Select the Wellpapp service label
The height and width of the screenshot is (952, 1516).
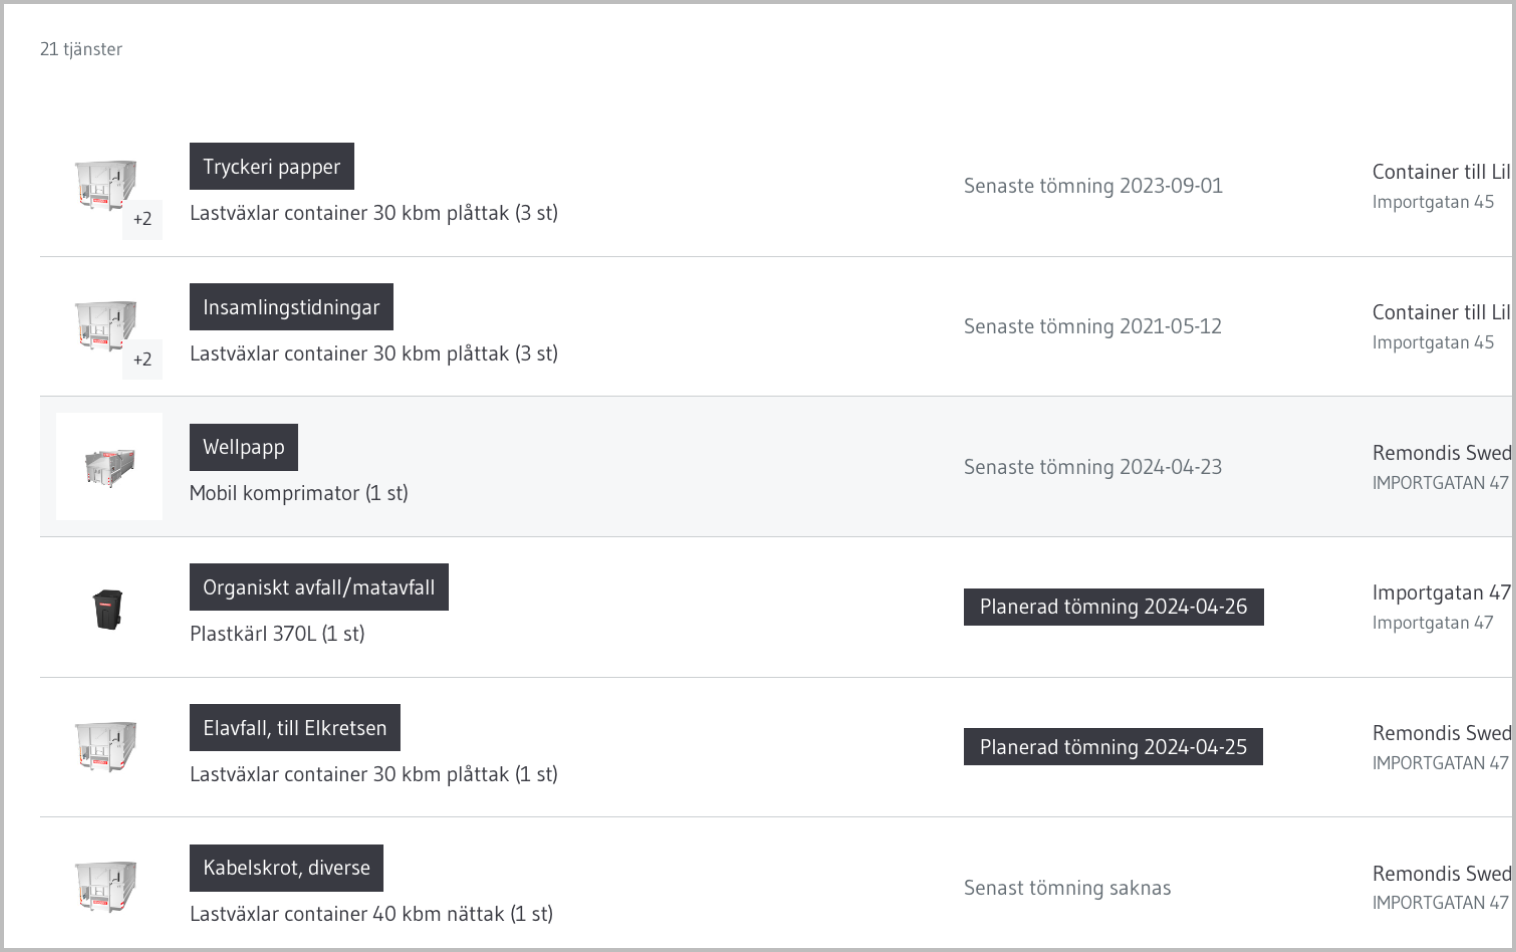tap(244, 447)
